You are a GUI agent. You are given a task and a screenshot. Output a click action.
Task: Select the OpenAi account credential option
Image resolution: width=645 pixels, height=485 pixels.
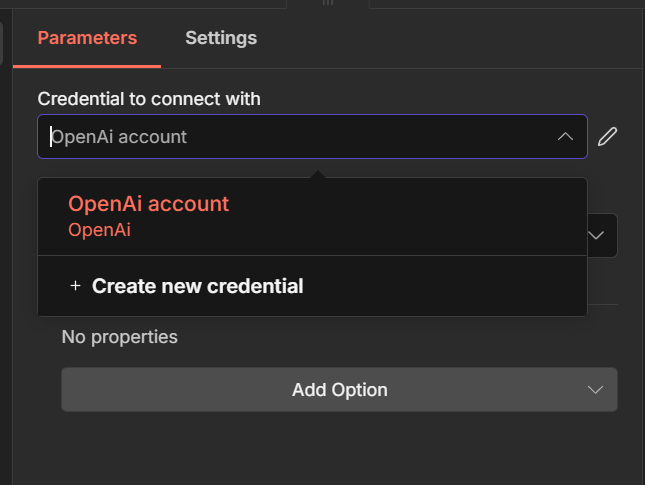click(148, 204)
